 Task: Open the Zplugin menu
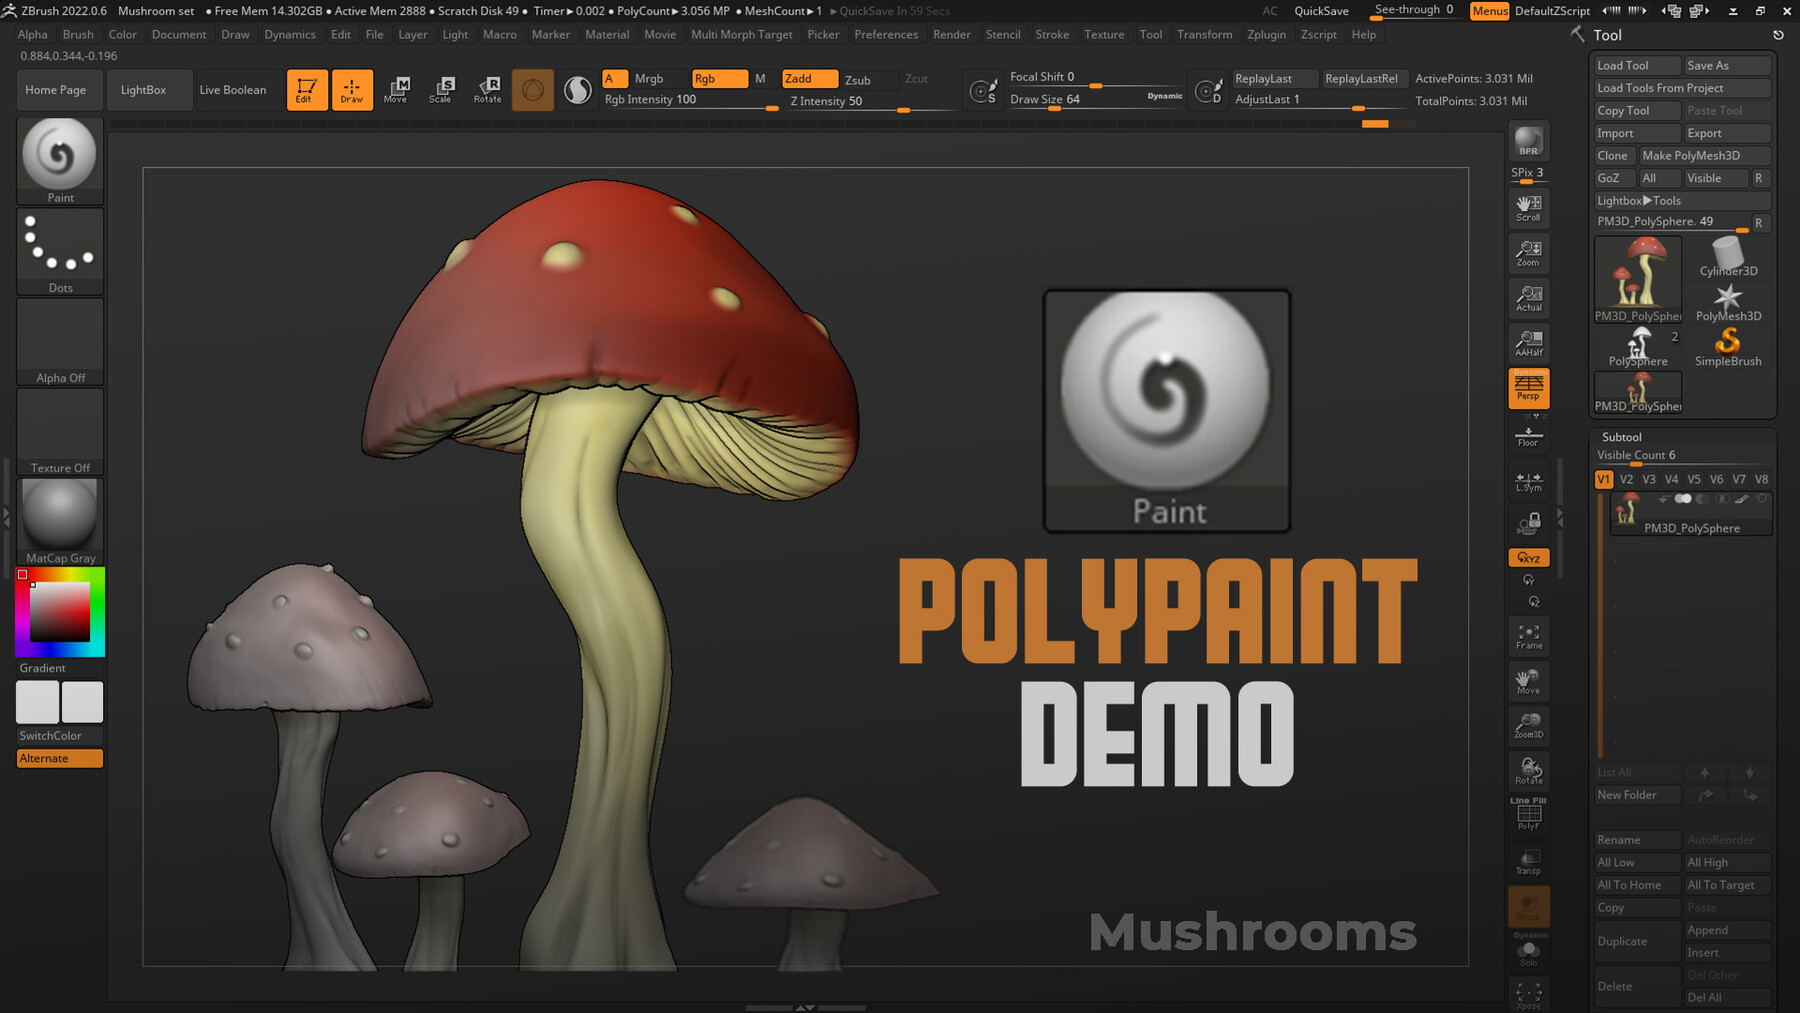pyautogui.click(x=1266, y=34)
